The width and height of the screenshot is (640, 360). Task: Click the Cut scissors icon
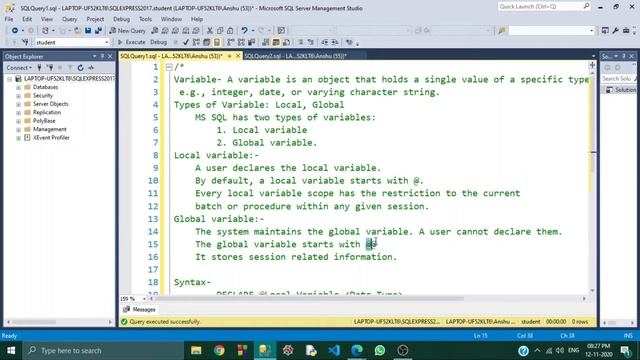pyautogui.click(x=210, y=31)
